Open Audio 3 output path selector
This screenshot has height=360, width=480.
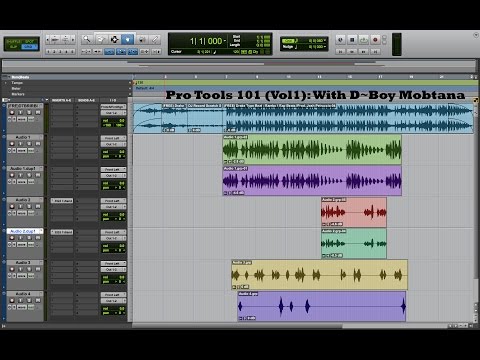pyautogui.click(x=113, y=270)
